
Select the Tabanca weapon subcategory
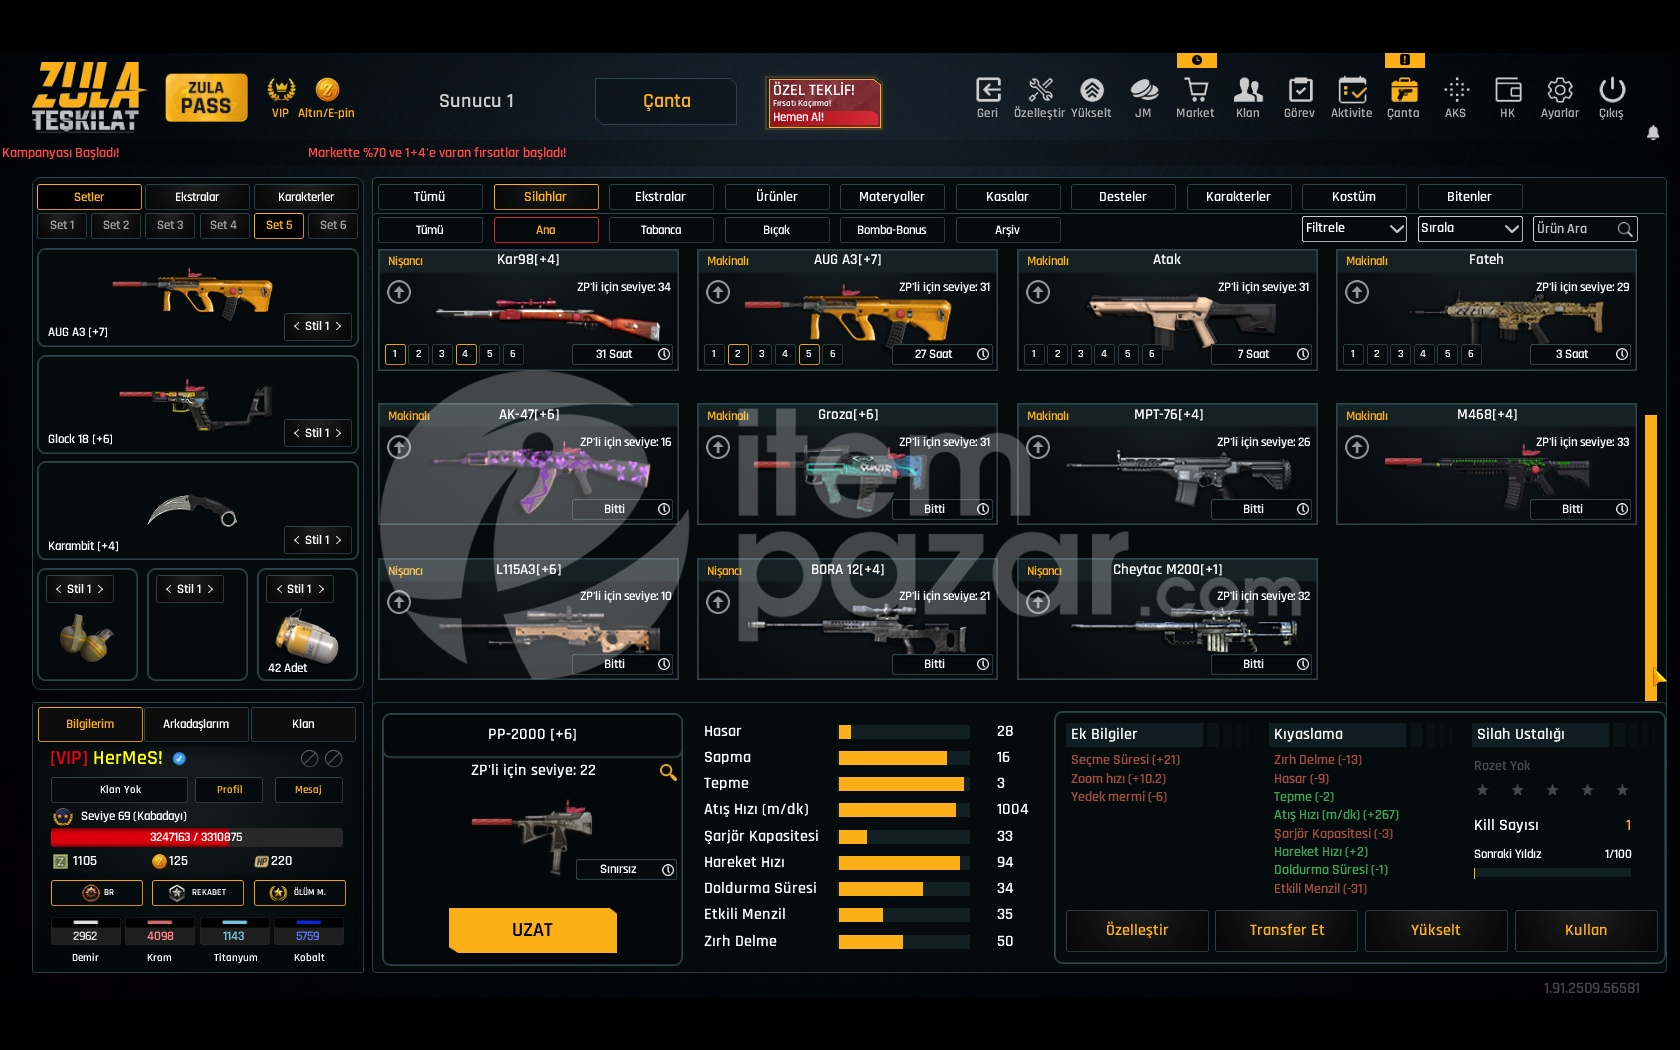(x=661, y=230)
